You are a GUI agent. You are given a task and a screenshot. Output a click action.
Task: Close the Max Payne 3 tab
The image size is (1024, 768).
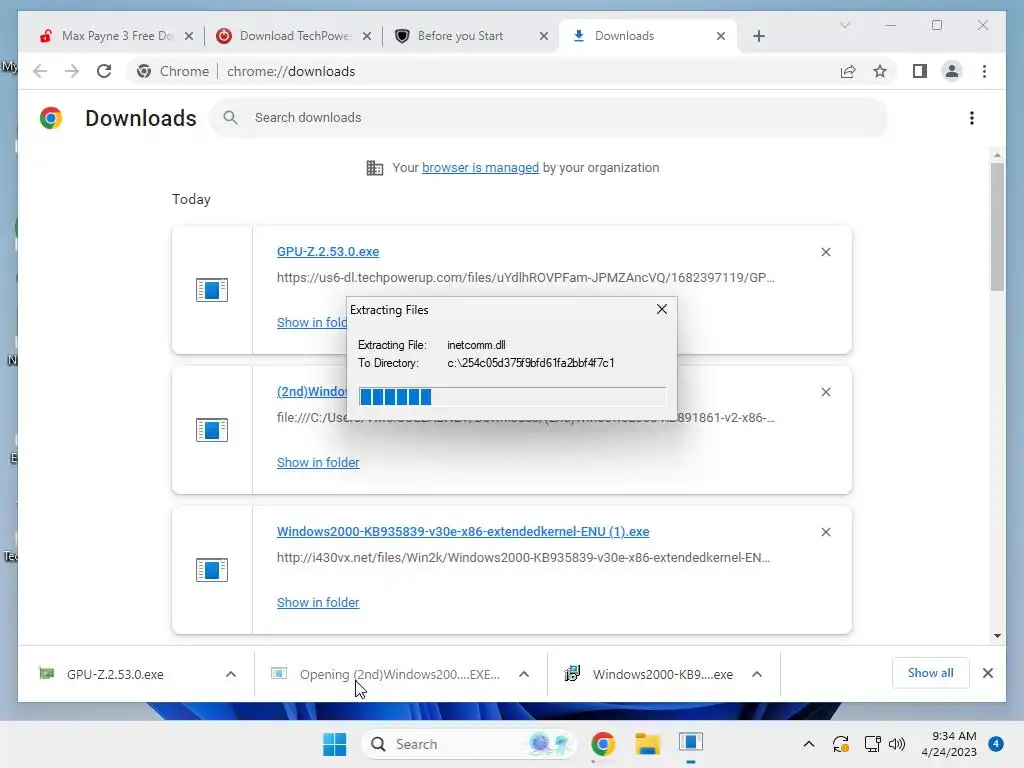click(189, 36)
